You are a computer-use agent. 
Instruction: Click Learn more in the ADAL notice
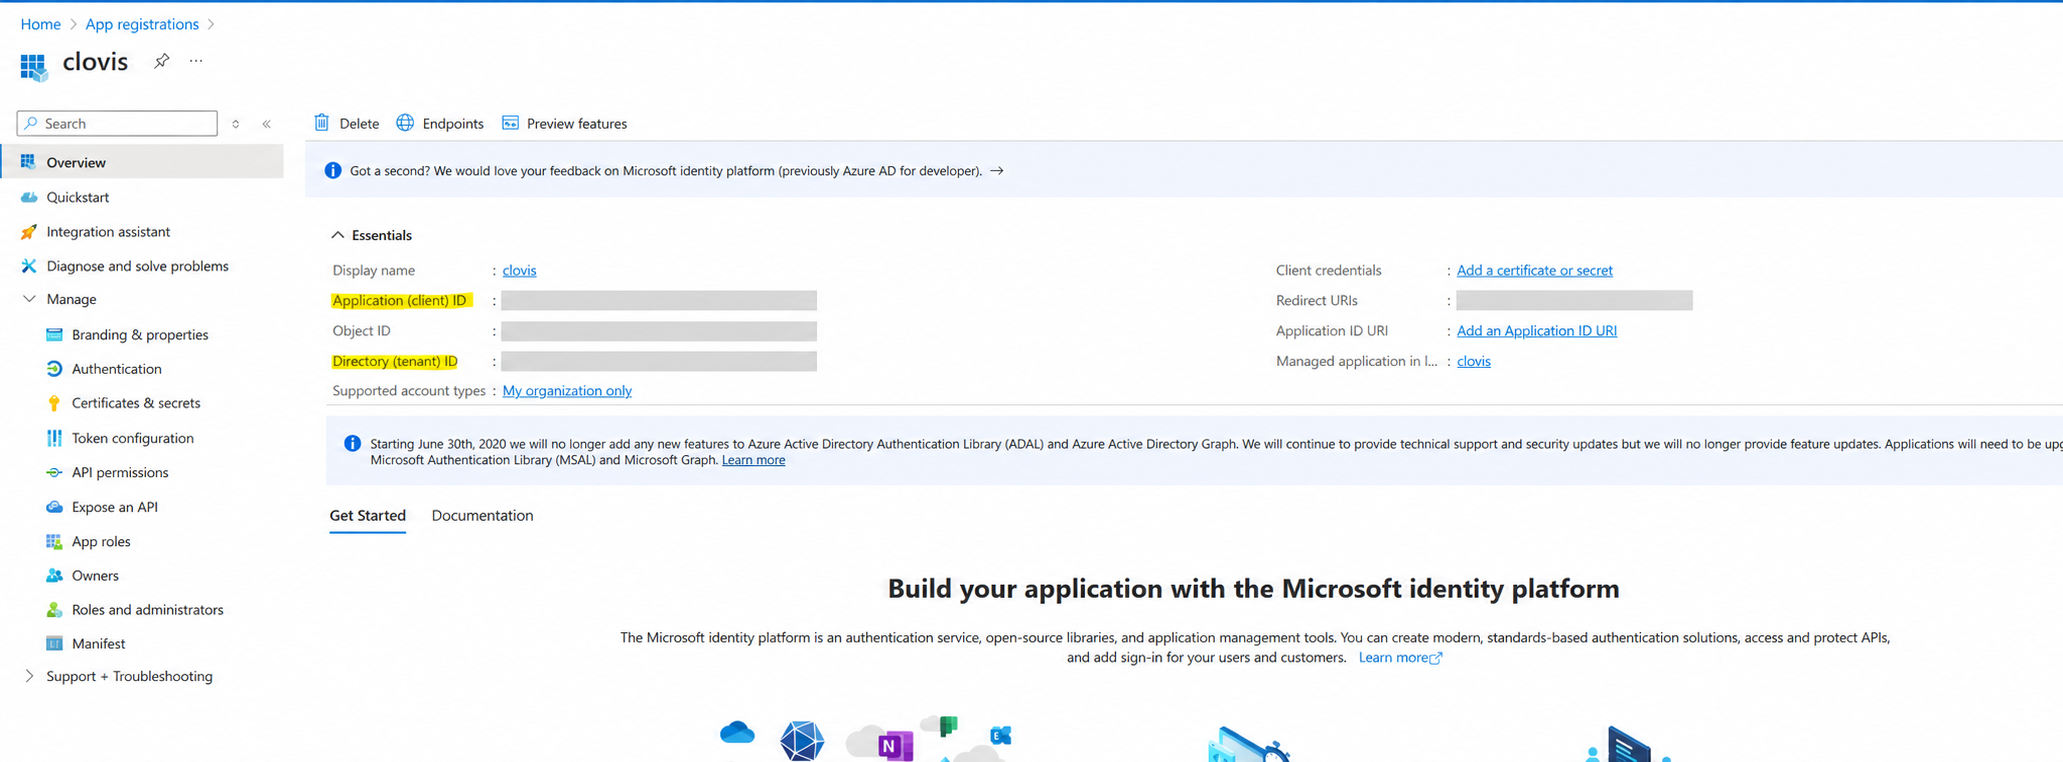(753, 460)
